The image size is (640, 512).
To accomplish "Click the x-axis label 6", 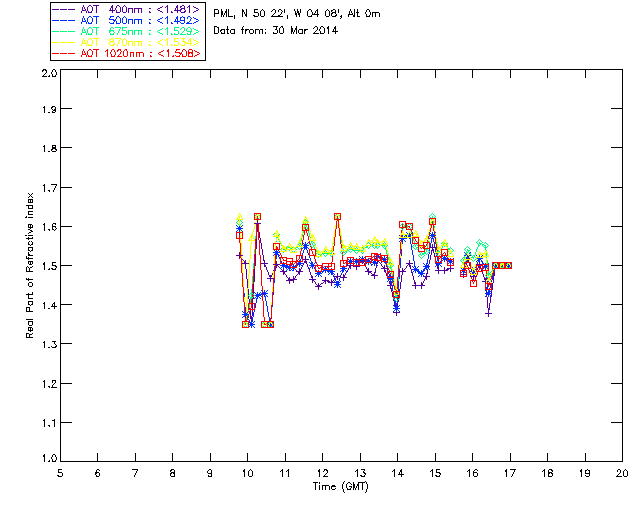I will [98, 473].
